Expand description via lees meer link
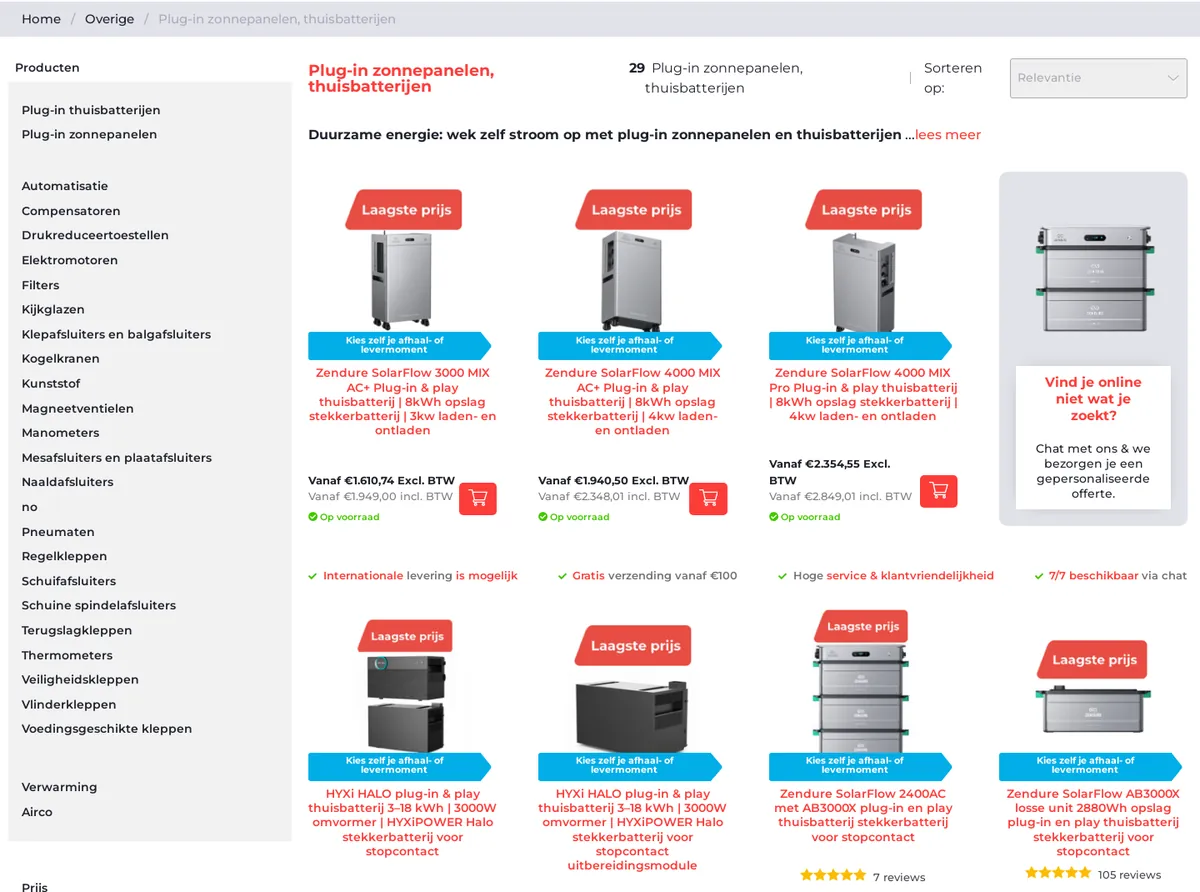The image size is (1200, 892). 948,135
